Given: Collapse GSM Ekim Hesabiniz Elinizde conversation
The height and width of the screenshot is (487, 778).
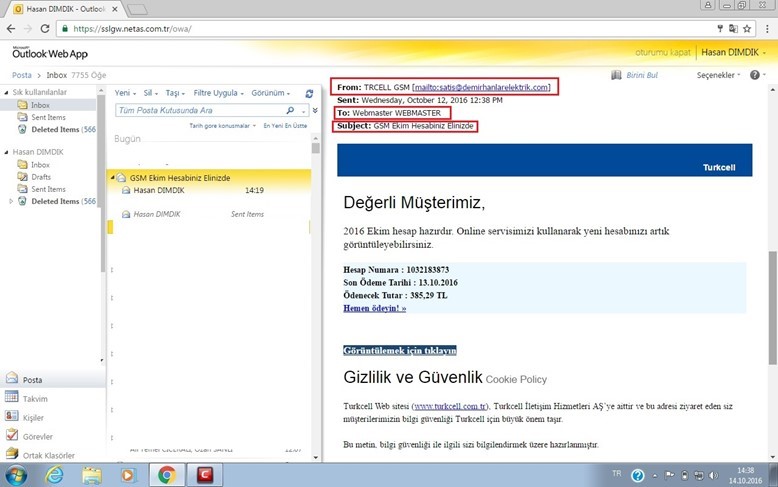Looking at the screenshot, I should pyautogui.click(x=112, y=178).
